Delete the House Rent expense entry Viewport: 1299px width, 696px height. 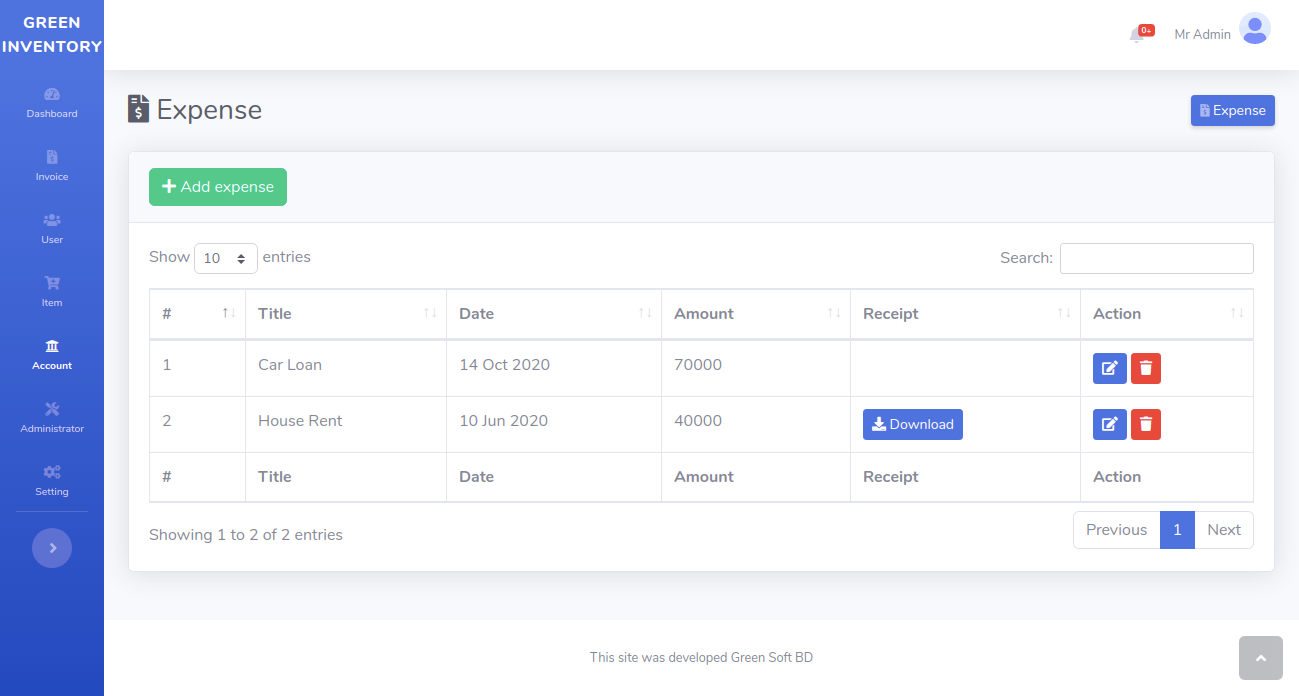[1146, 424]
